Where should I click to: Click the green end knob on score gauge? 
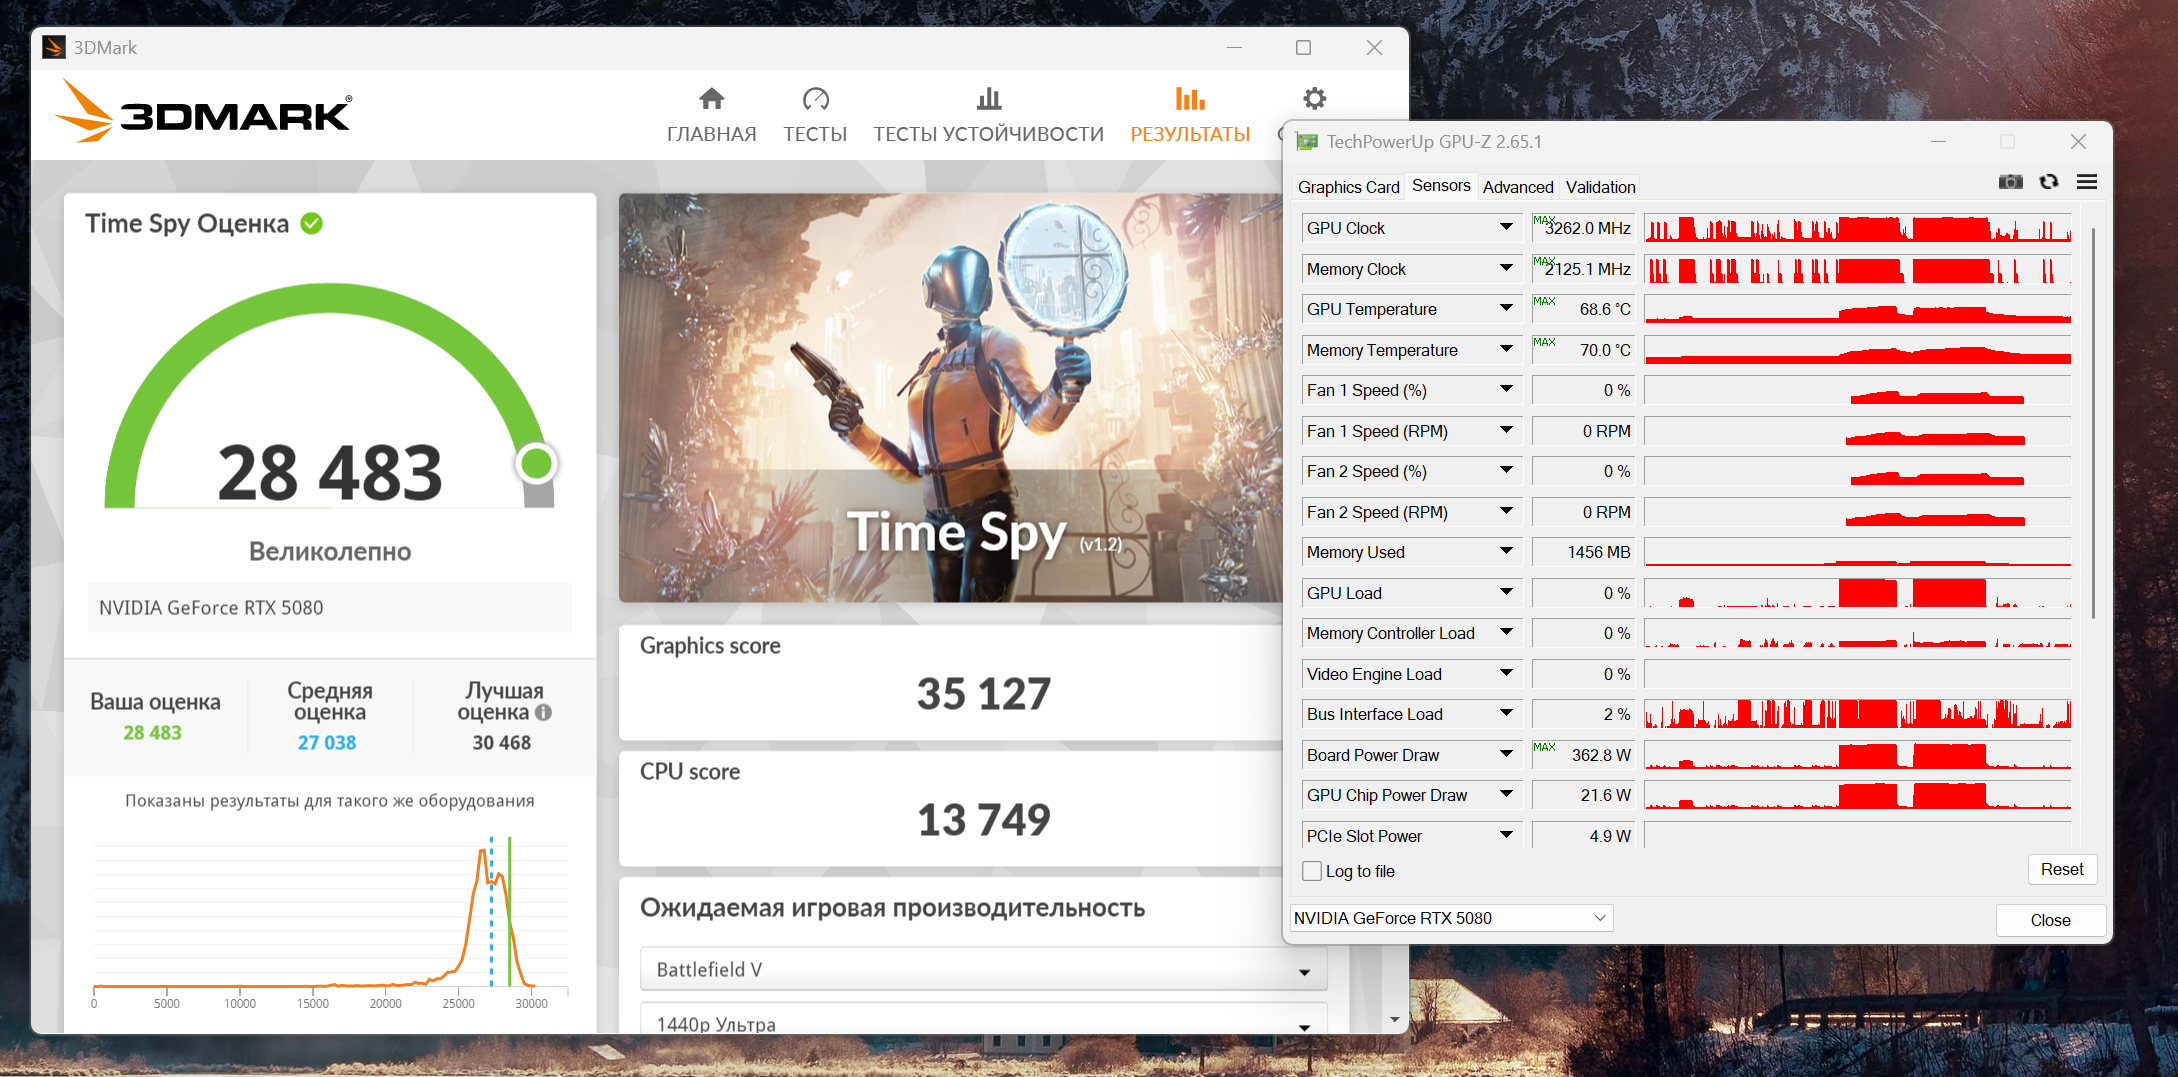click(x=537, y=463)
